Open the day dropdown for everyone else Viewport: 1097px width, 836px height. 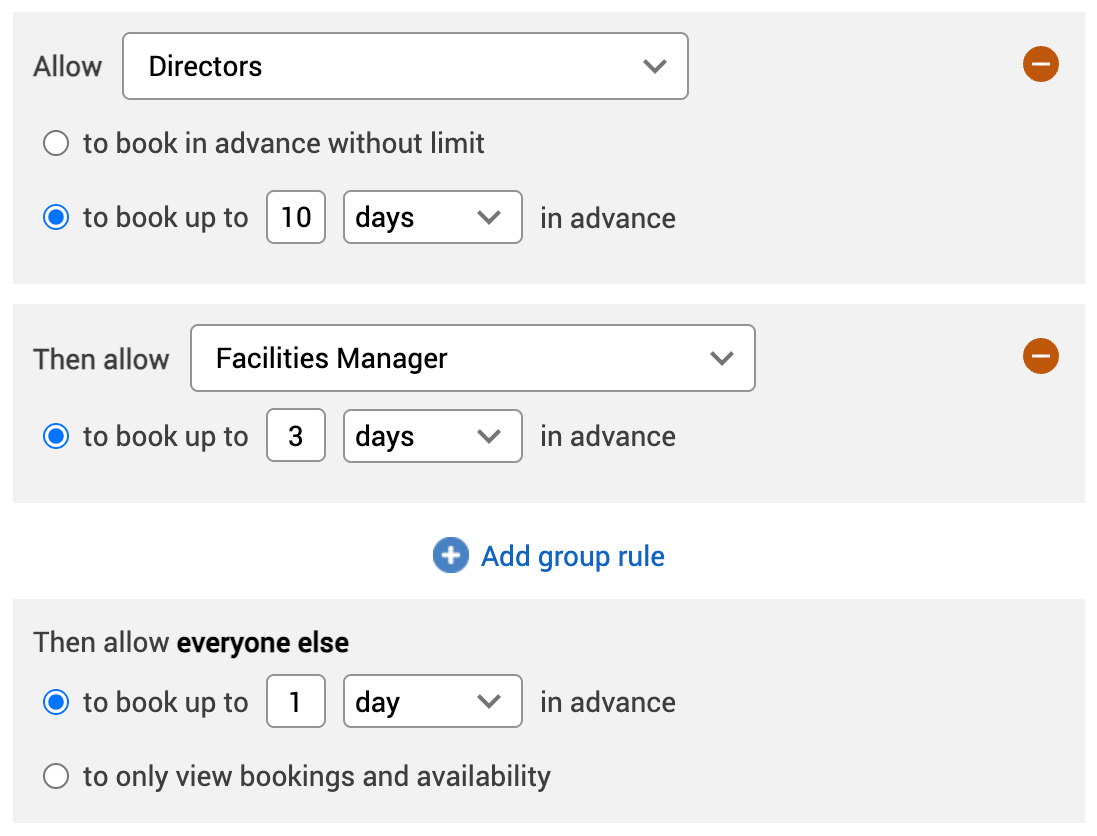pyautogui.click(x=432, y=701)
